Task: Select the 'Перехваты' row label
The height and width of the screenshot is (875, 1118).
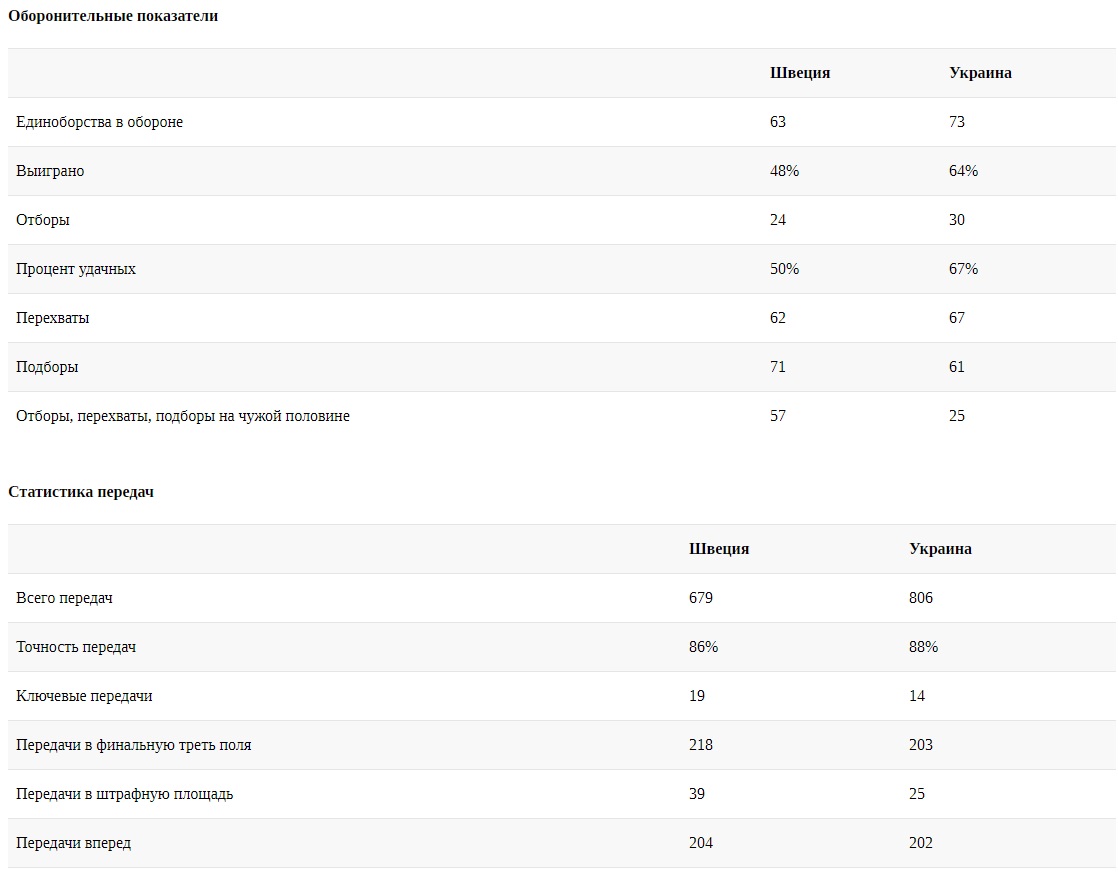Action: pos(53,318)
